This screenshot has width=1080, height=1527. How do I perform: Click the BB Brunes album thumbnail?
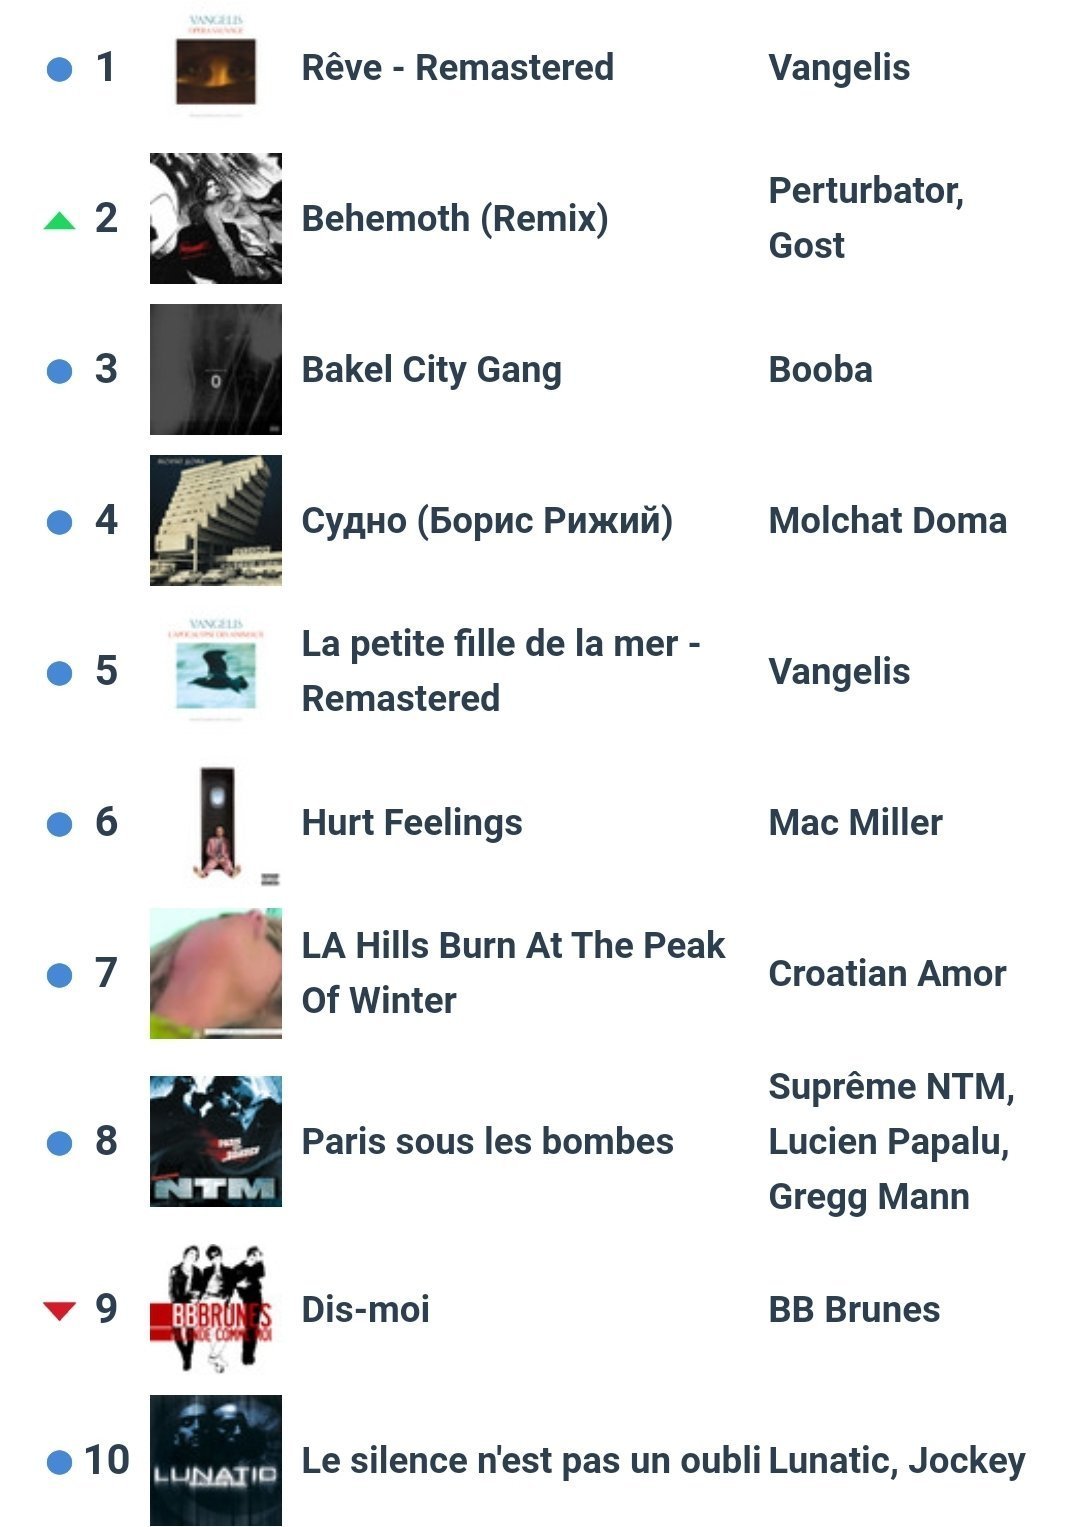(x=216, y=1310)
